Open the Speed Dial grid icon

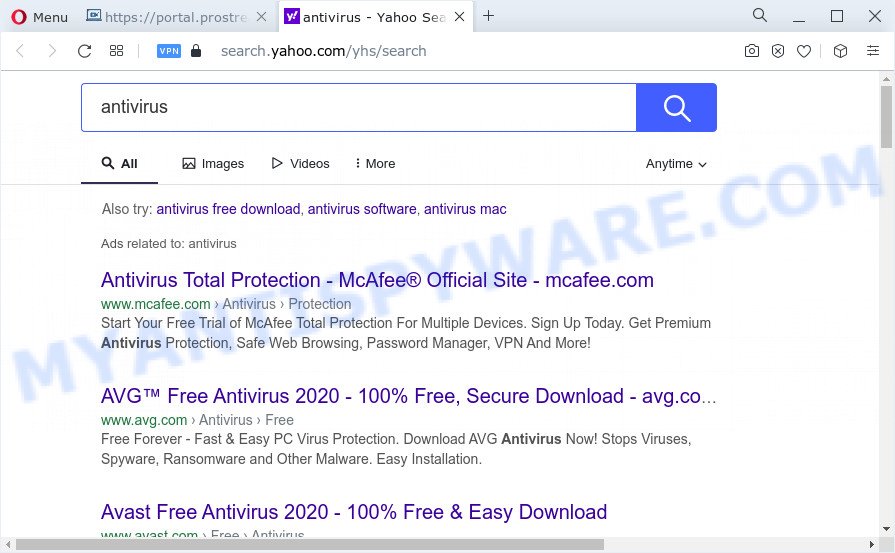pos(116,51)
